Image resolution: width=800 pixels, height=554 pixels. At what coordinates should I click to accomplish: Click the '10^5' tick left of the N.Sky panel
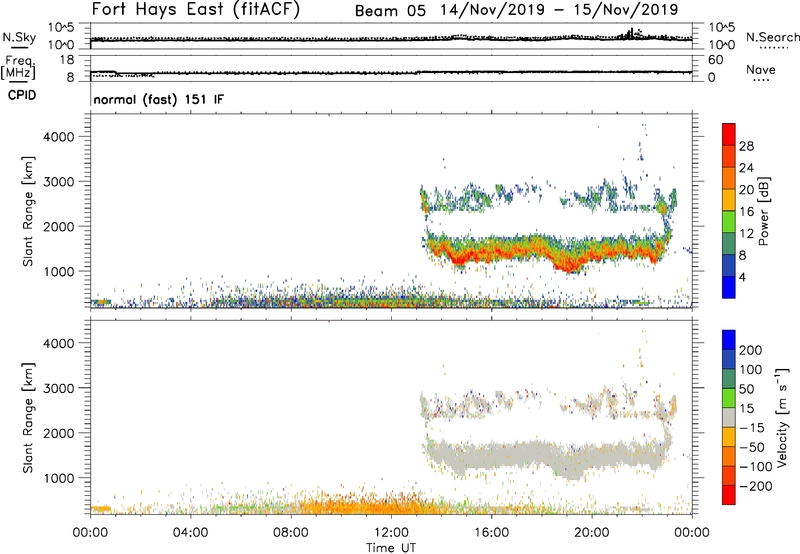click(61, 28)
